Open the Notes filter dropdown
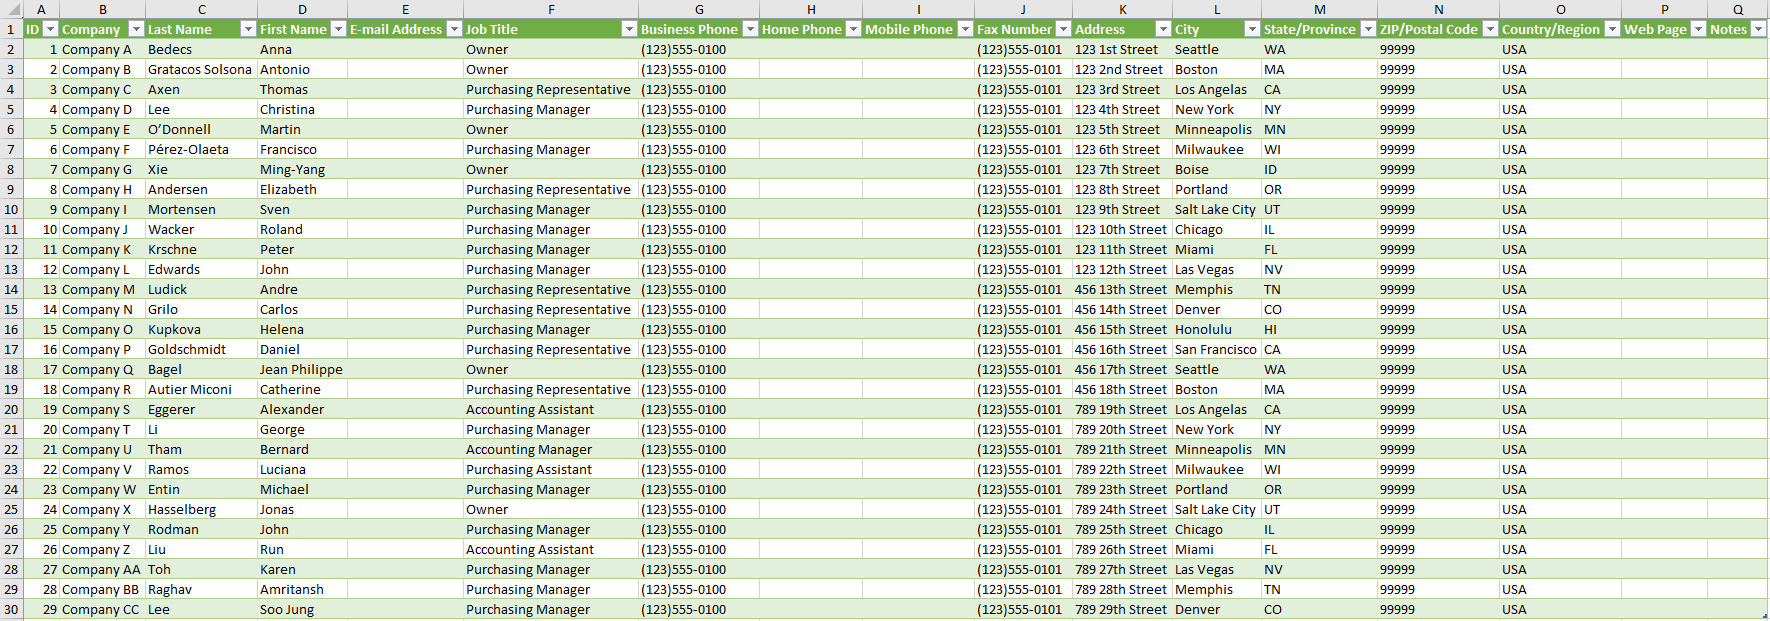Viewport: 1770px width, 621px height. (1758, 29)
